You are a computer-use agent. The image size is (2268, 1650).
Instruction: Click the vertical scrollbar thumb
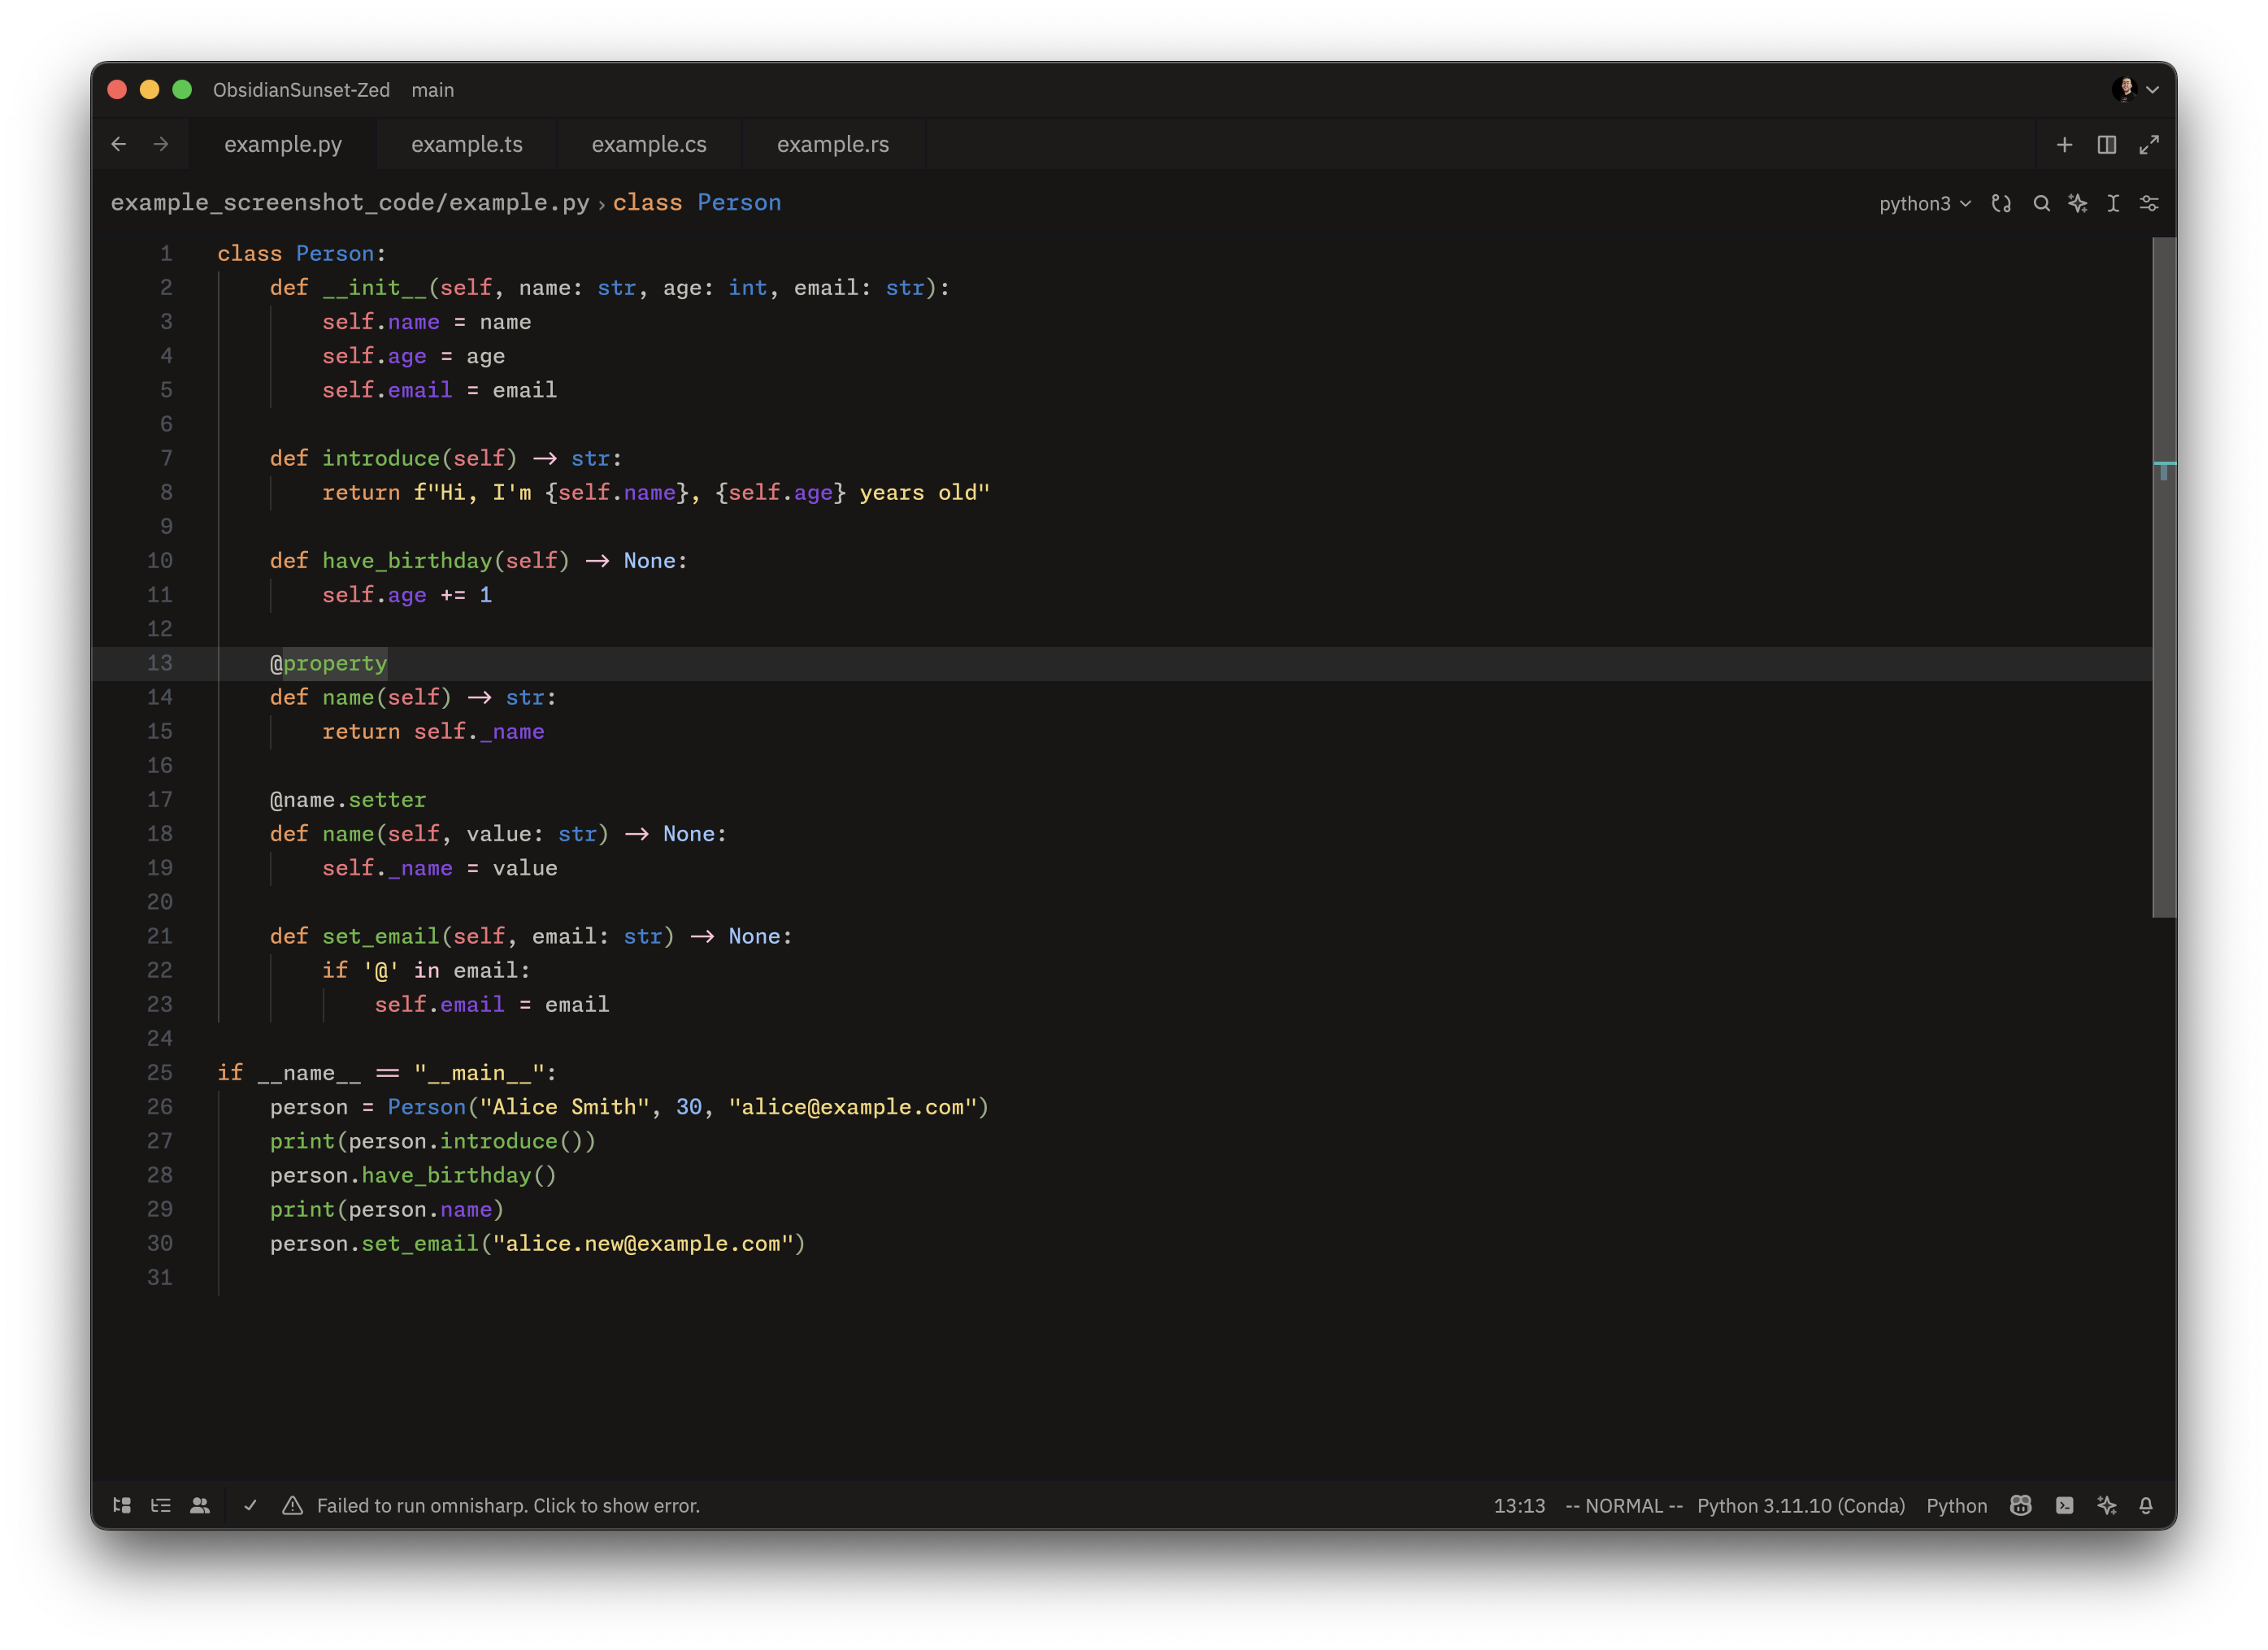point(2163,577)
